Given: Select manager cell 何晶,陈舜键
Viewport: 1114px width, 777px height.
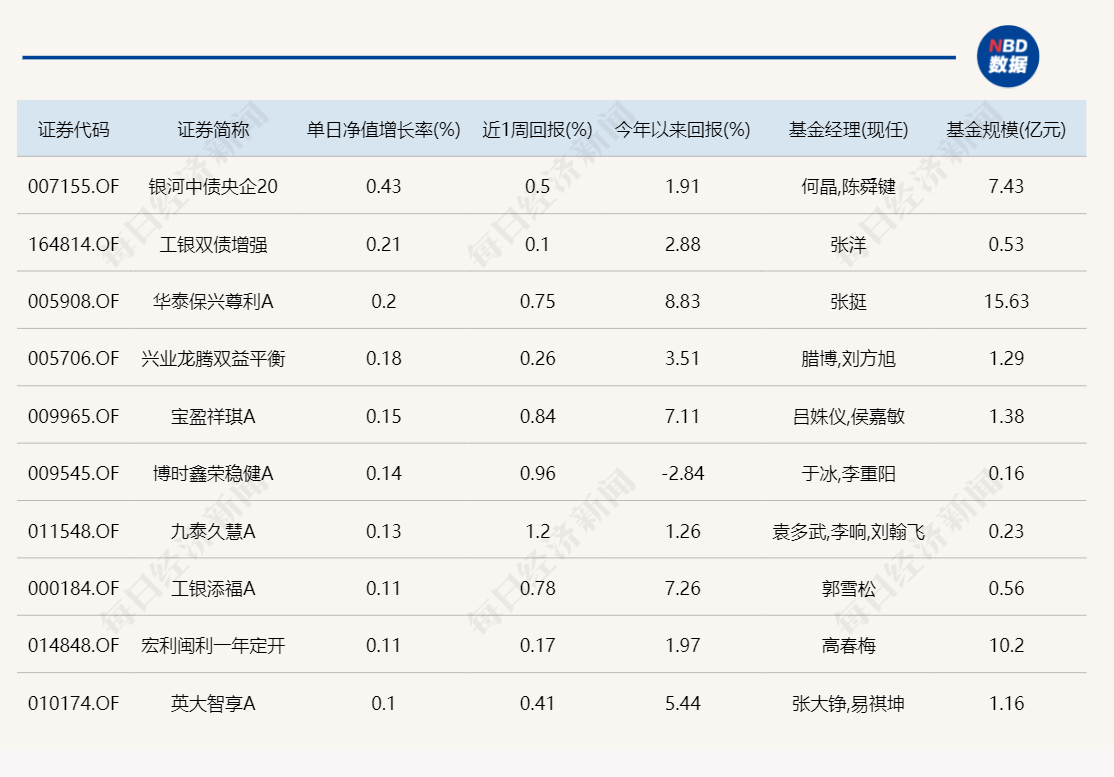Looking at the screenshot, I should point(848,187).
